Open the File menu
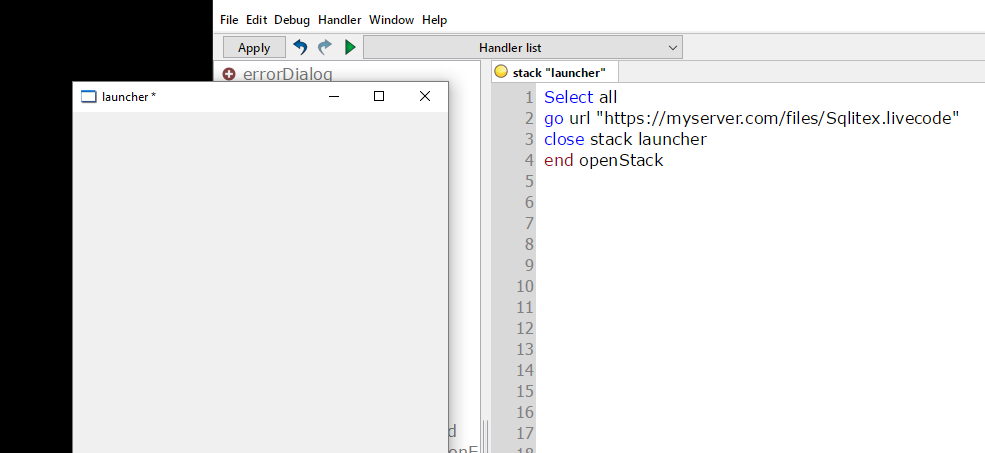Screen dimensions: 985x453 [x=229, y=20]
